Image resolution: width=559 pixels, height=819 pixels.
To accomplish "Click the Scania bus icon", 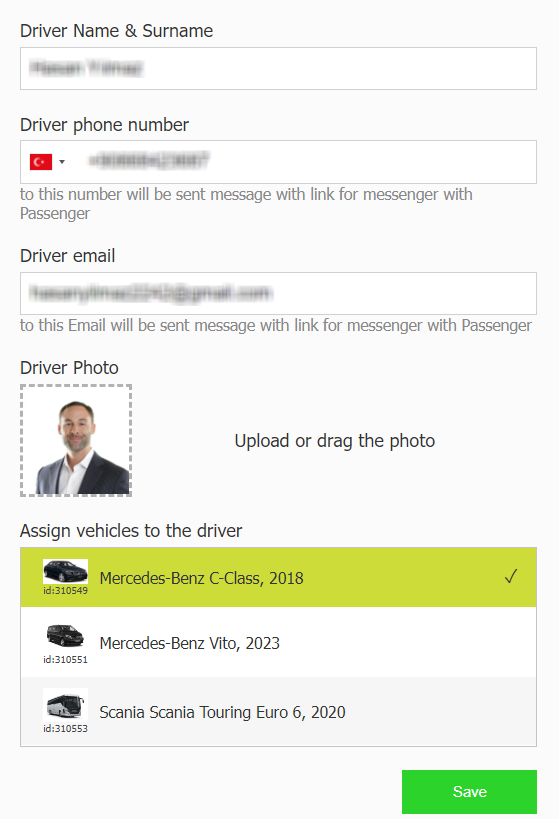I will pyautogui.click(x=65, y=705).
